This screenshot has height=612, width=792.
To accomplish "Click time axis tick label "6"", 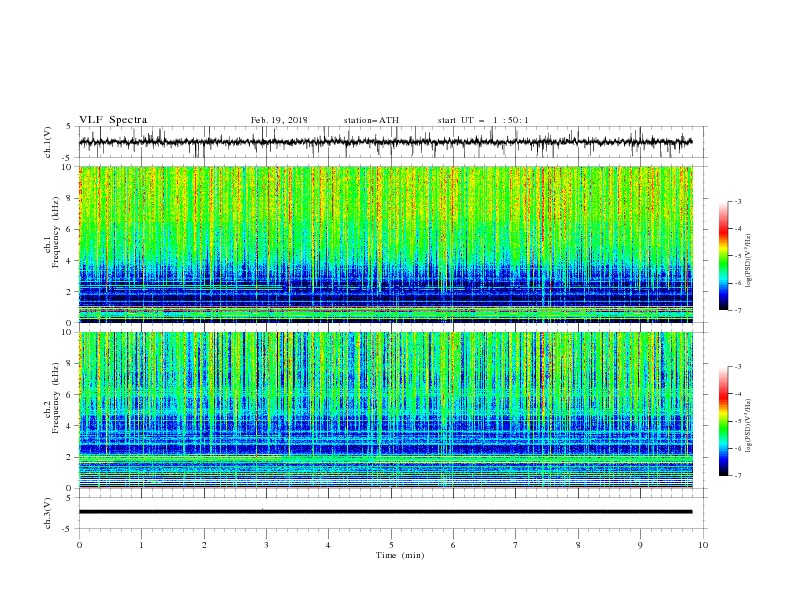I will point(453,545).
